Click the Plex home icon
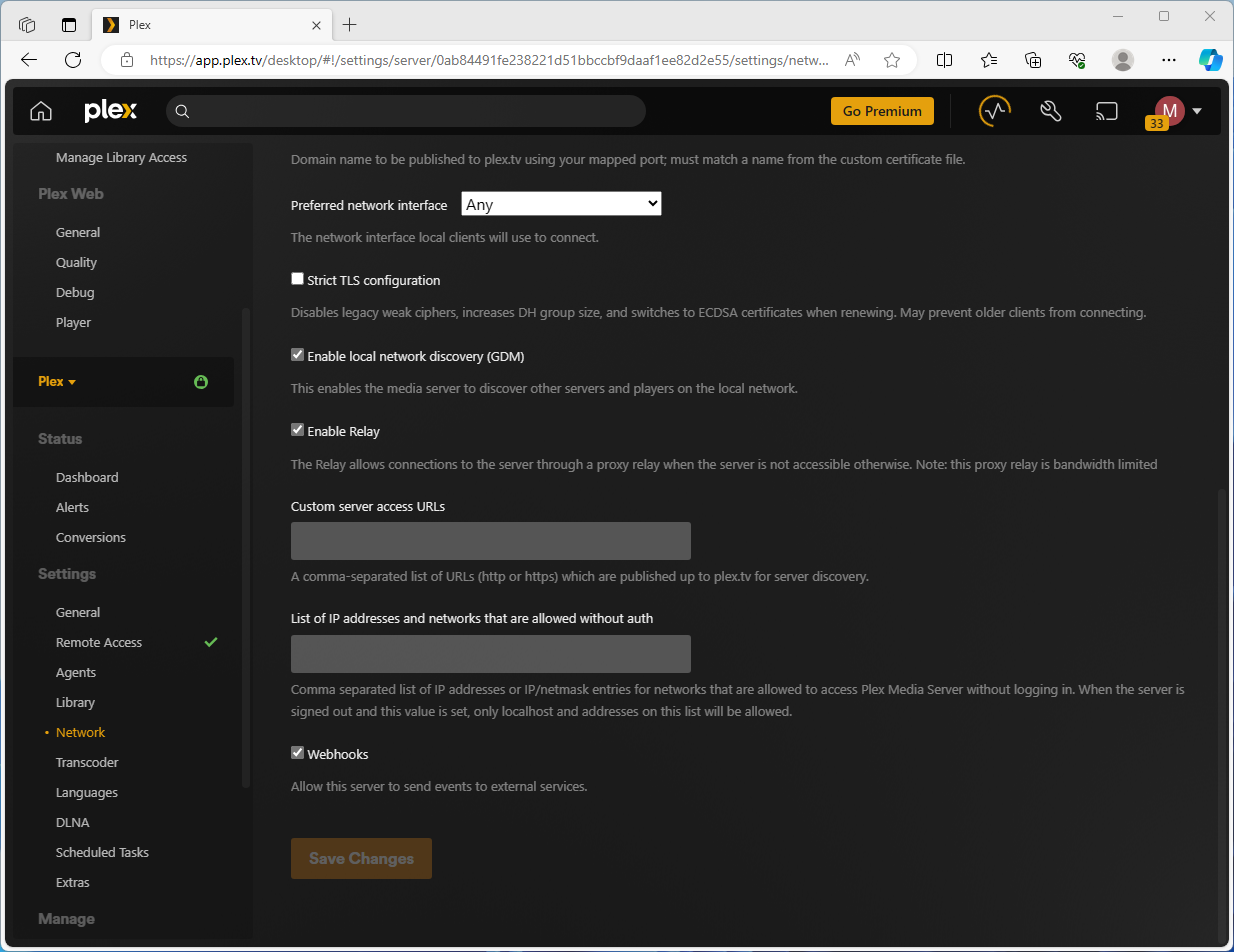 click(x=40, y=111)
